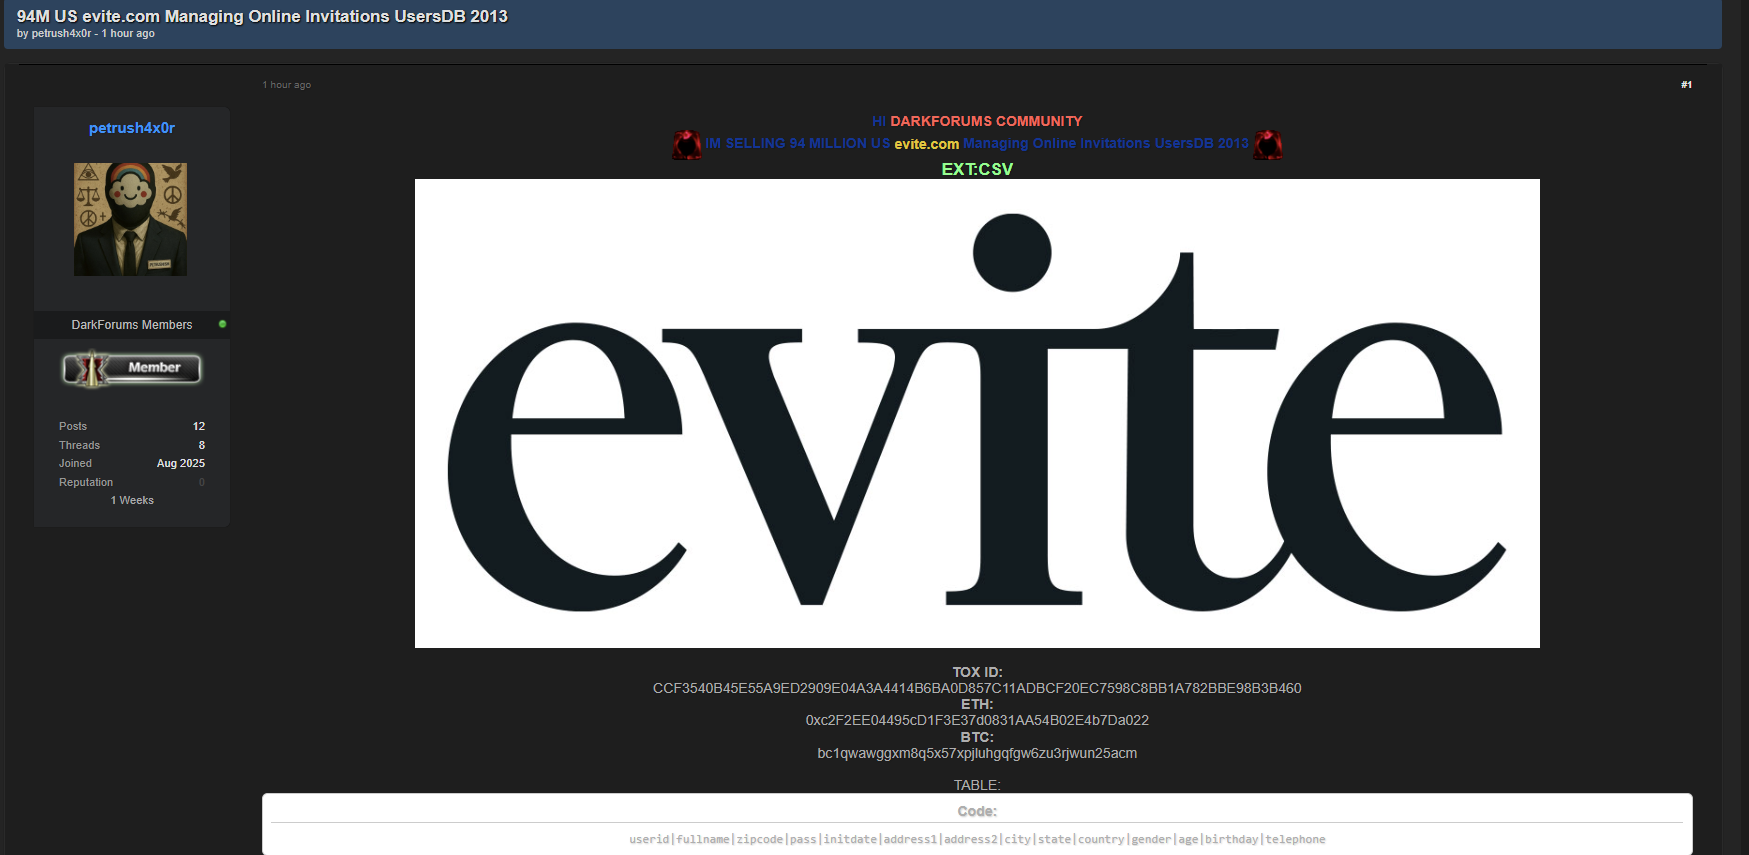Click the petrush4x0r avatar image
The height and width of the screenshot is (855, 1749).
click(130, 219)
